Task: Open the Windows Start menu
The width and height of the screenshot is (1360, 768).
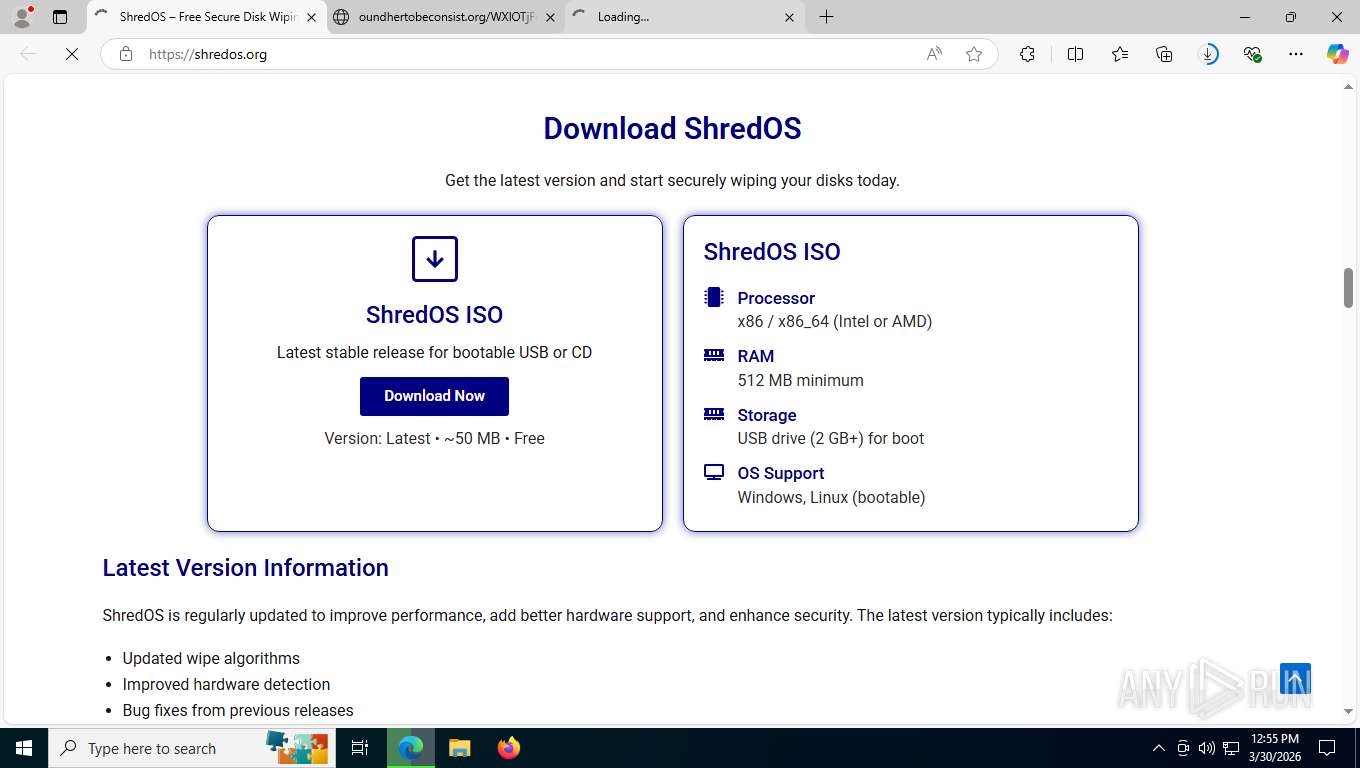Action: (24, 748)
